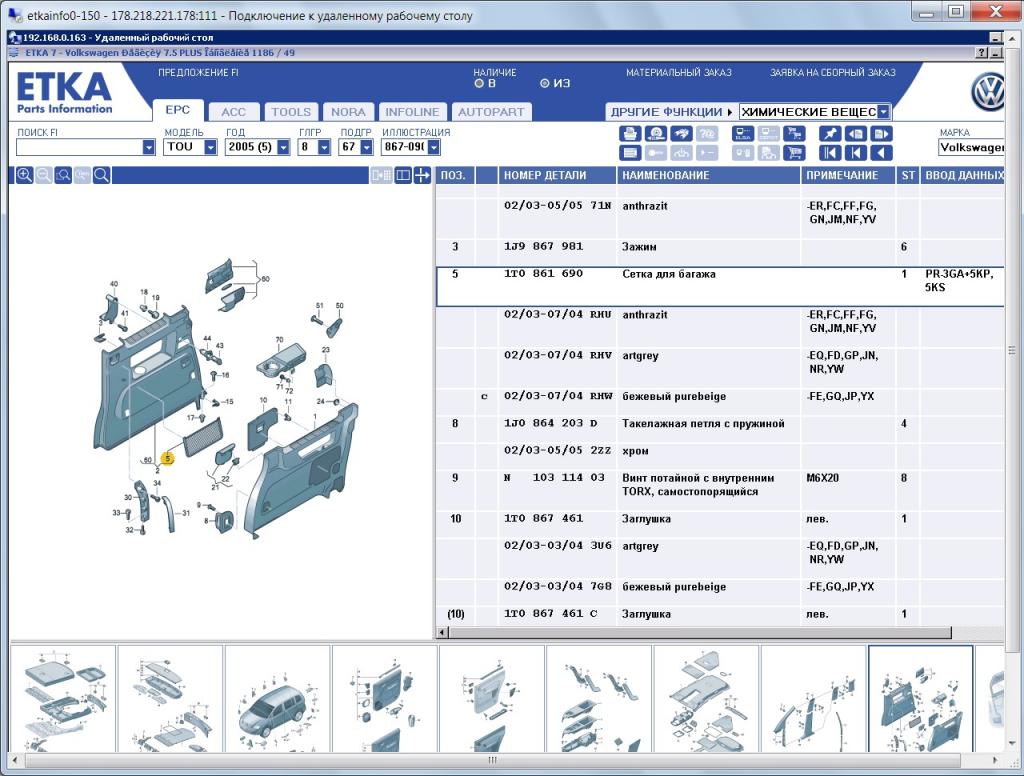
Task: Switch to the ACC tab
Action: [233, 112]
